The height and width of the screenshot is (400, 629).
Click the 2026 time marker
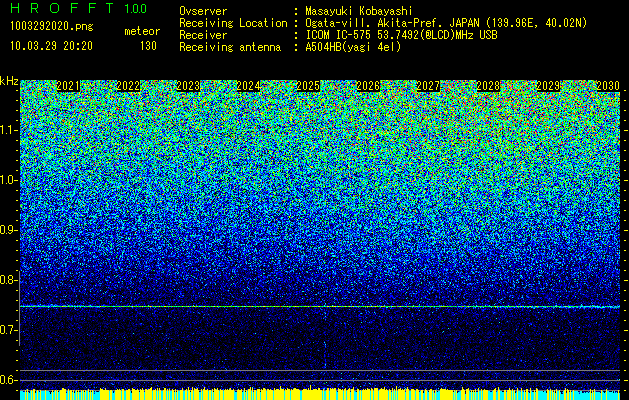[x=368, y=86]
